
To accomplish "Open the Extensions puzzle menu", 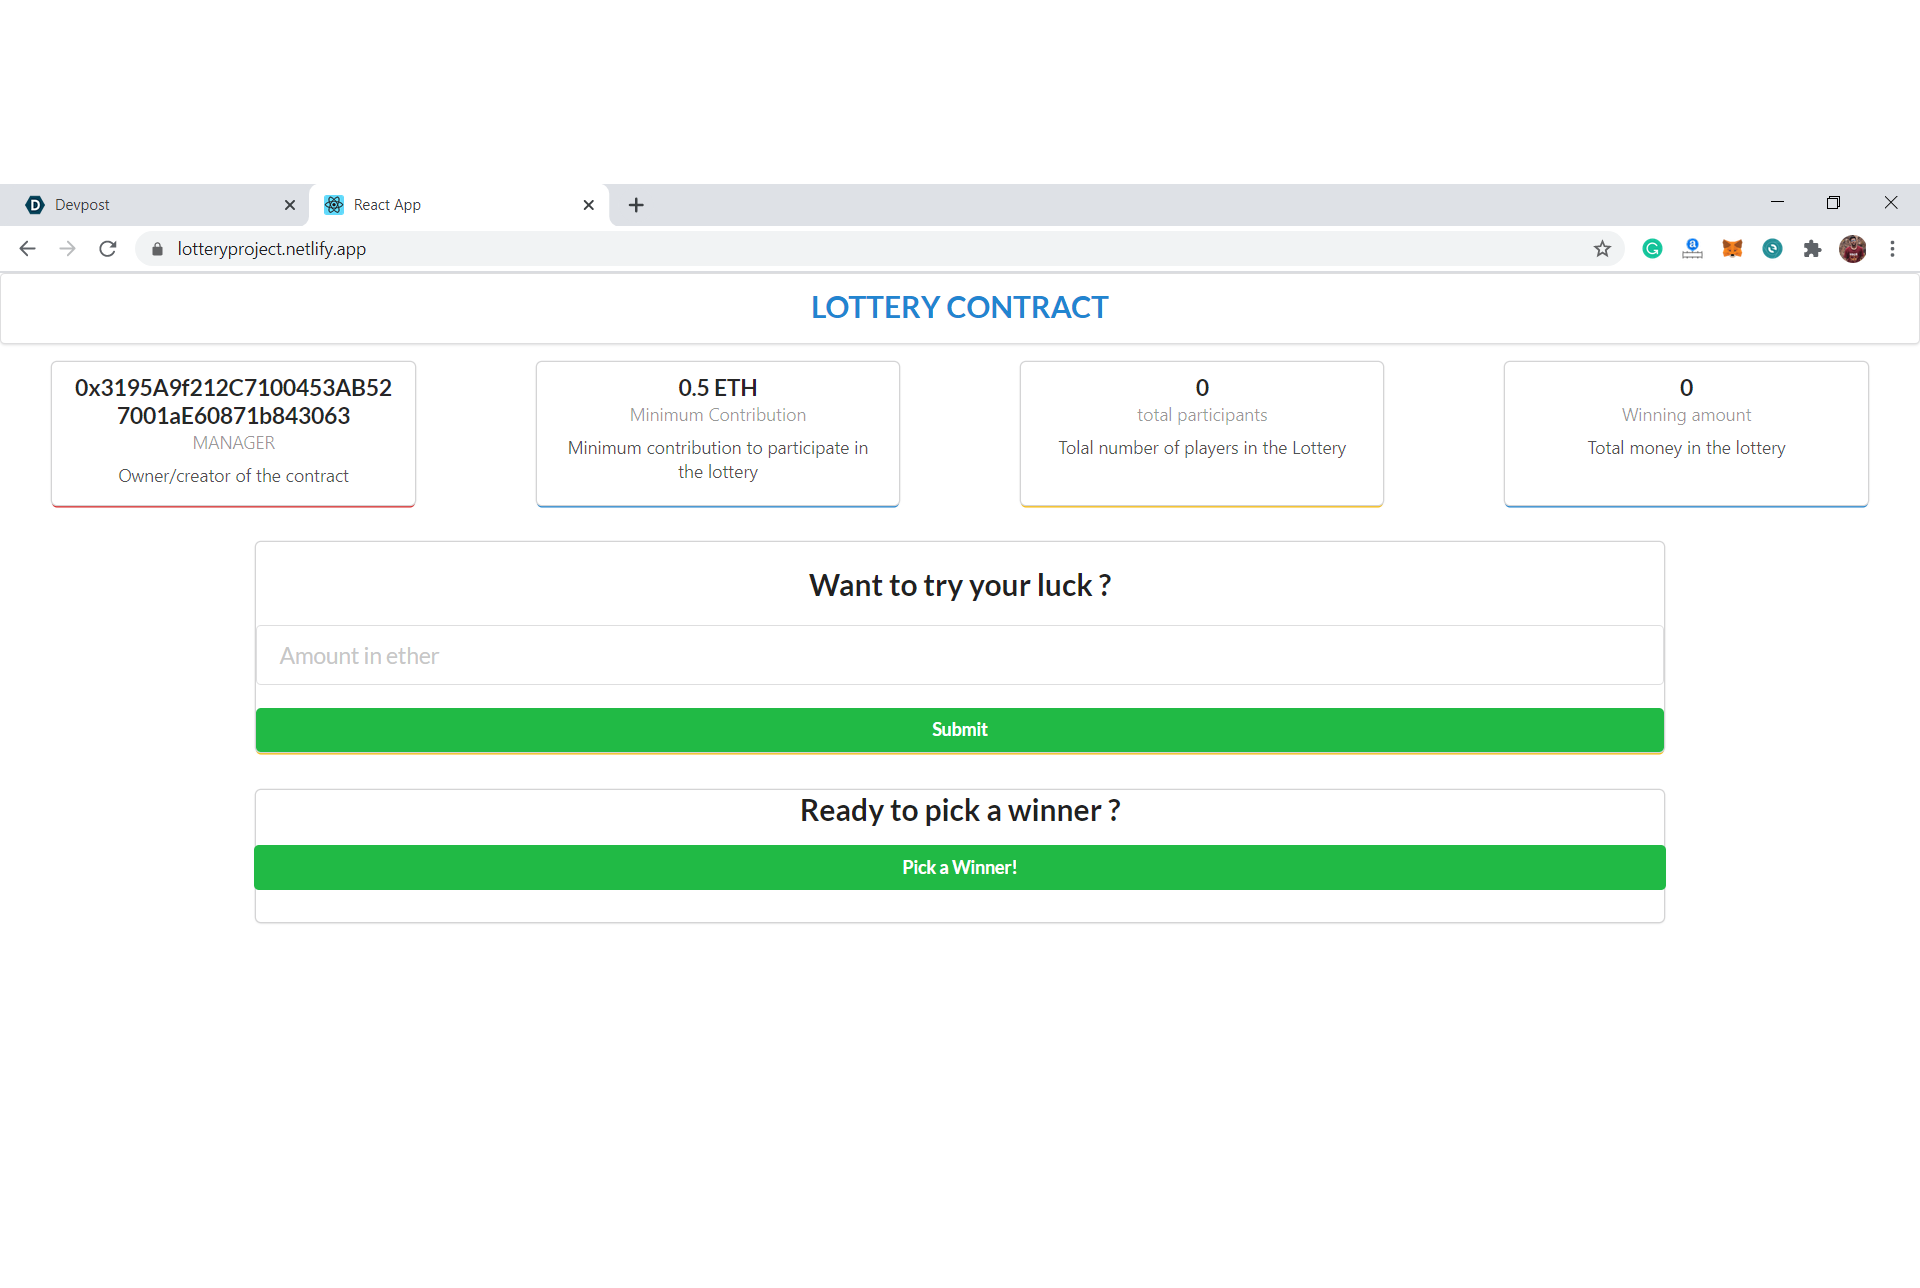I will [x=1812, y=249].
